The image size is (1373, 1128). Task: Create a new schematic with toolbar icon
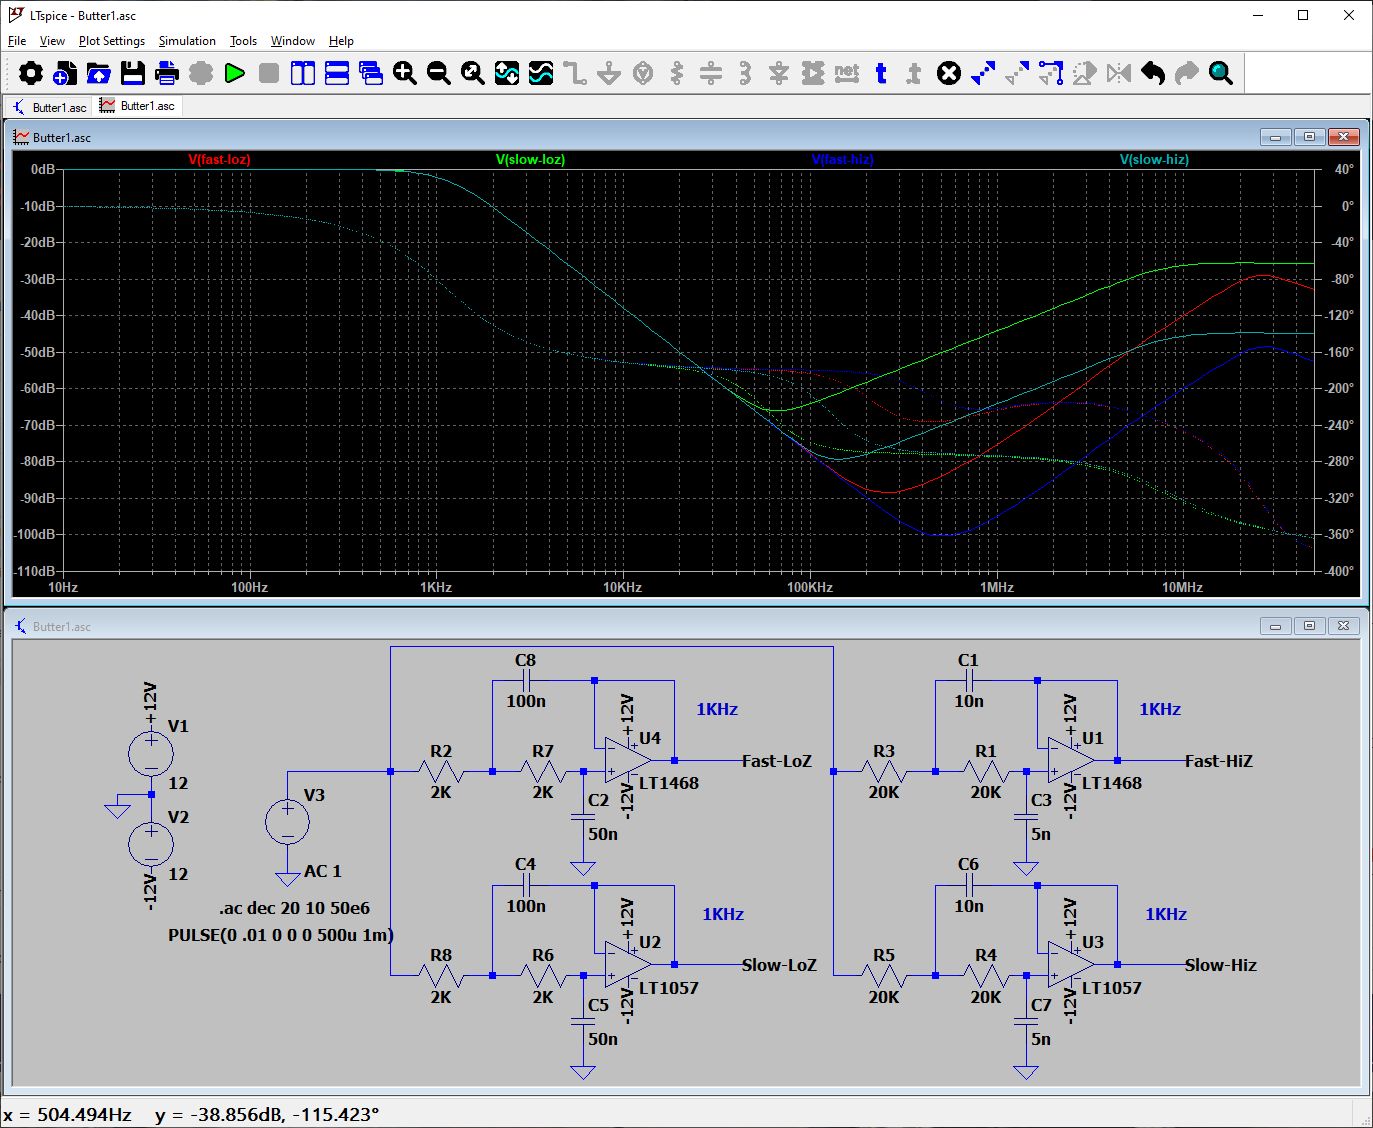(65, 73)
